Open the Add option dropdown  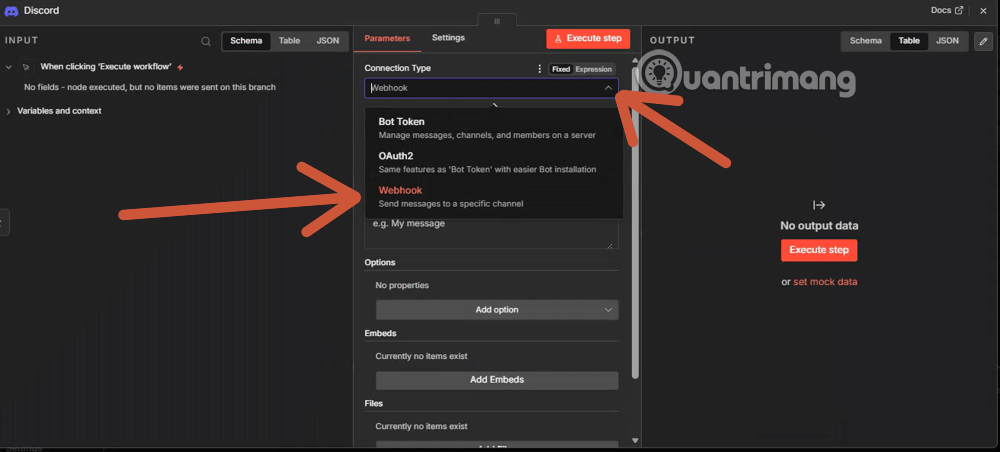point(497,310)
